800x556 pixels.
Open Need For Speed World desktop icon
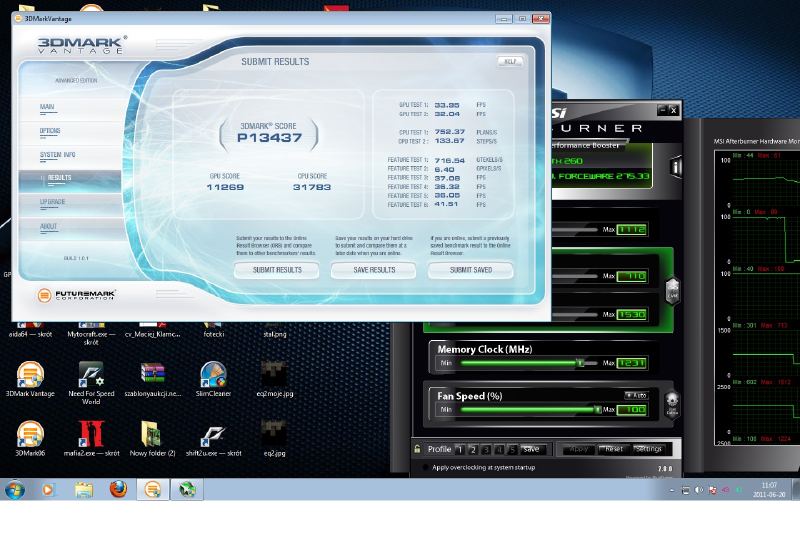coord(91,383)
